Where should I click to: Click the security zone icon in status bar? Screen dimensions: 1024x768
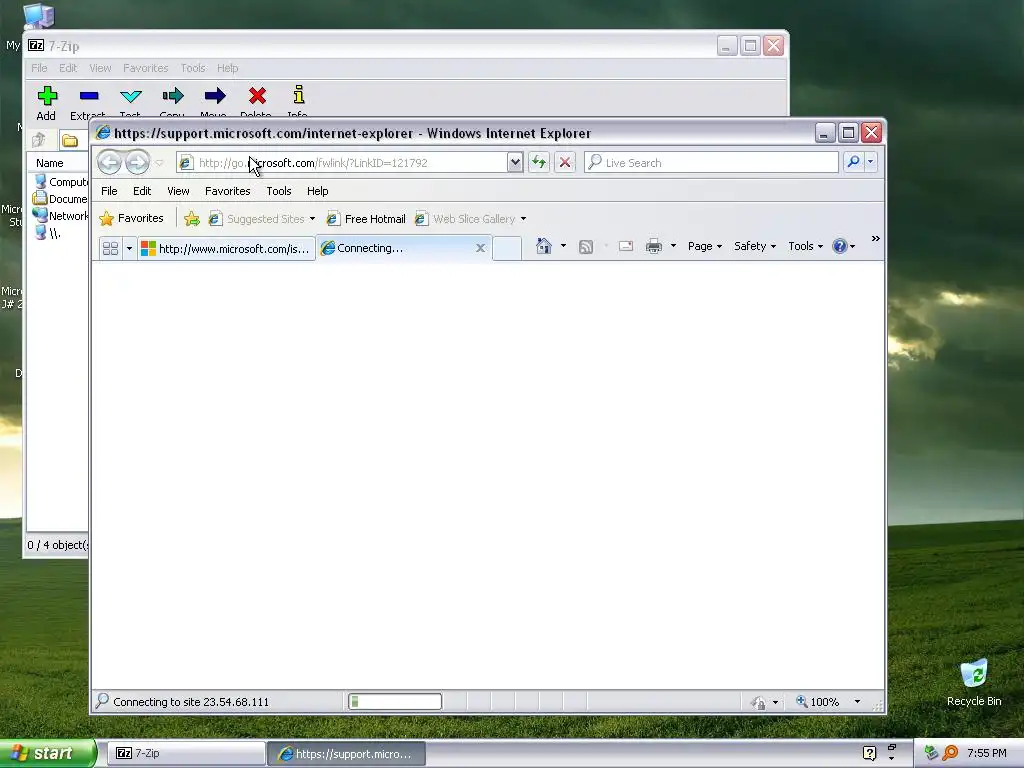758,703
